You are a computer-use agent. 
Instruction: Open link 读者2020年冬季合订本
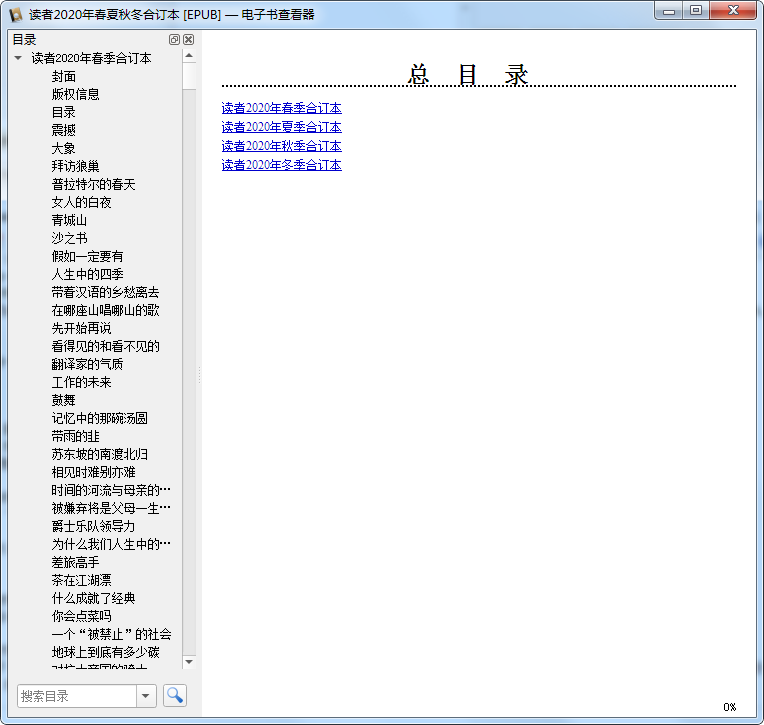(281, 165)
